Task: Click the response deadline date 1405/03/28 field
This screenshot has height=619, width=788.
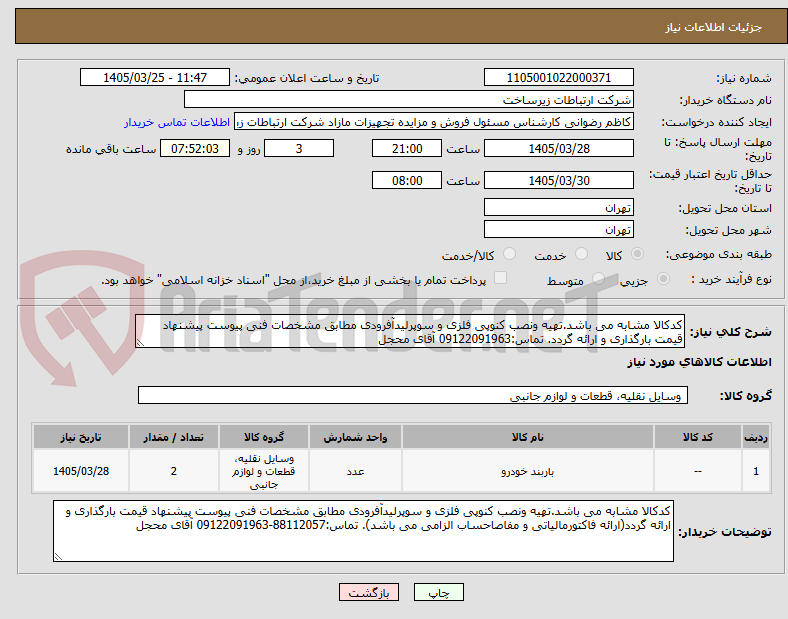Action: (558, 149)
